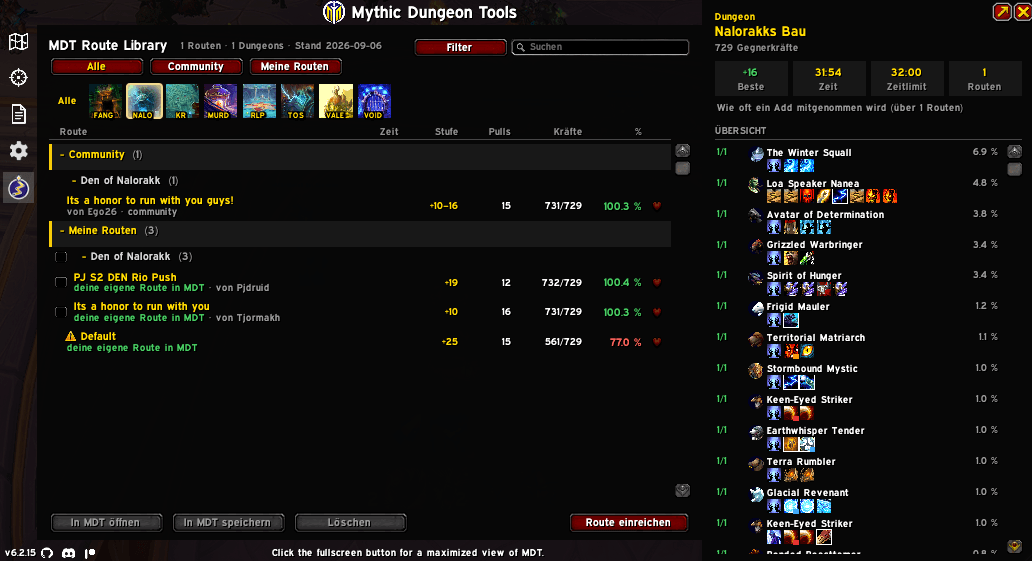This screenshot has height=561, width=1032.
Task: Click the fullscreen arrow button top right
Action: [1002, 12]
